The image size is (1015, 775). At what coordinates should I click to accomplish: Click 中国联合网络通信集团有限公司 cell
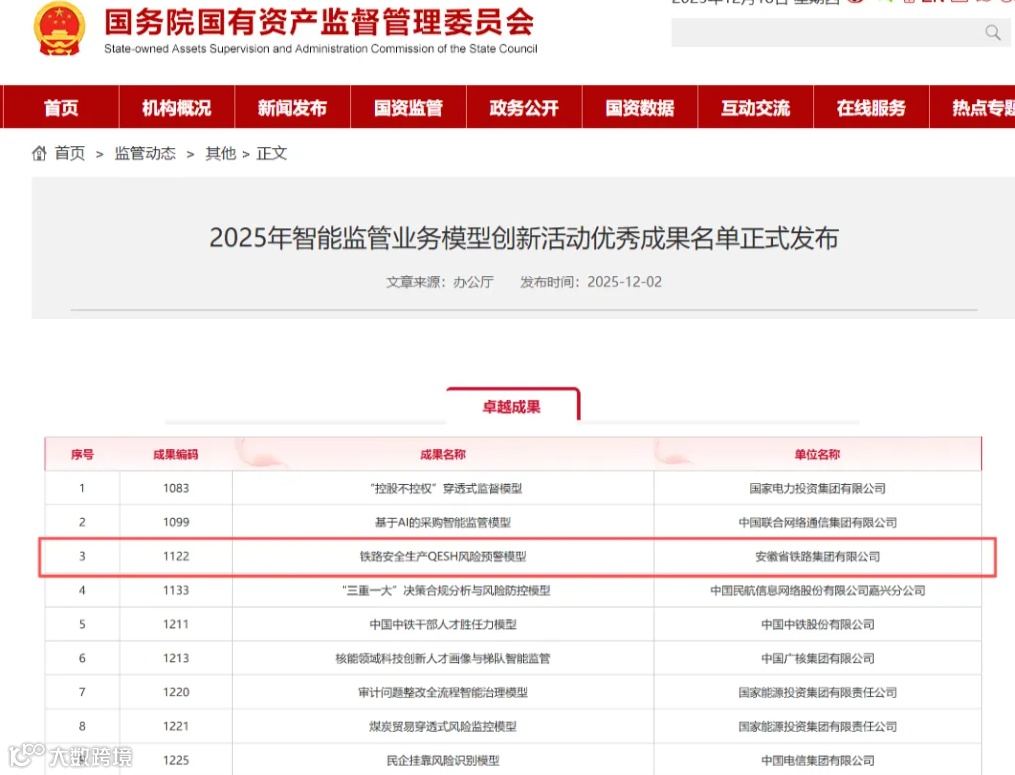[x=818, y=522]
